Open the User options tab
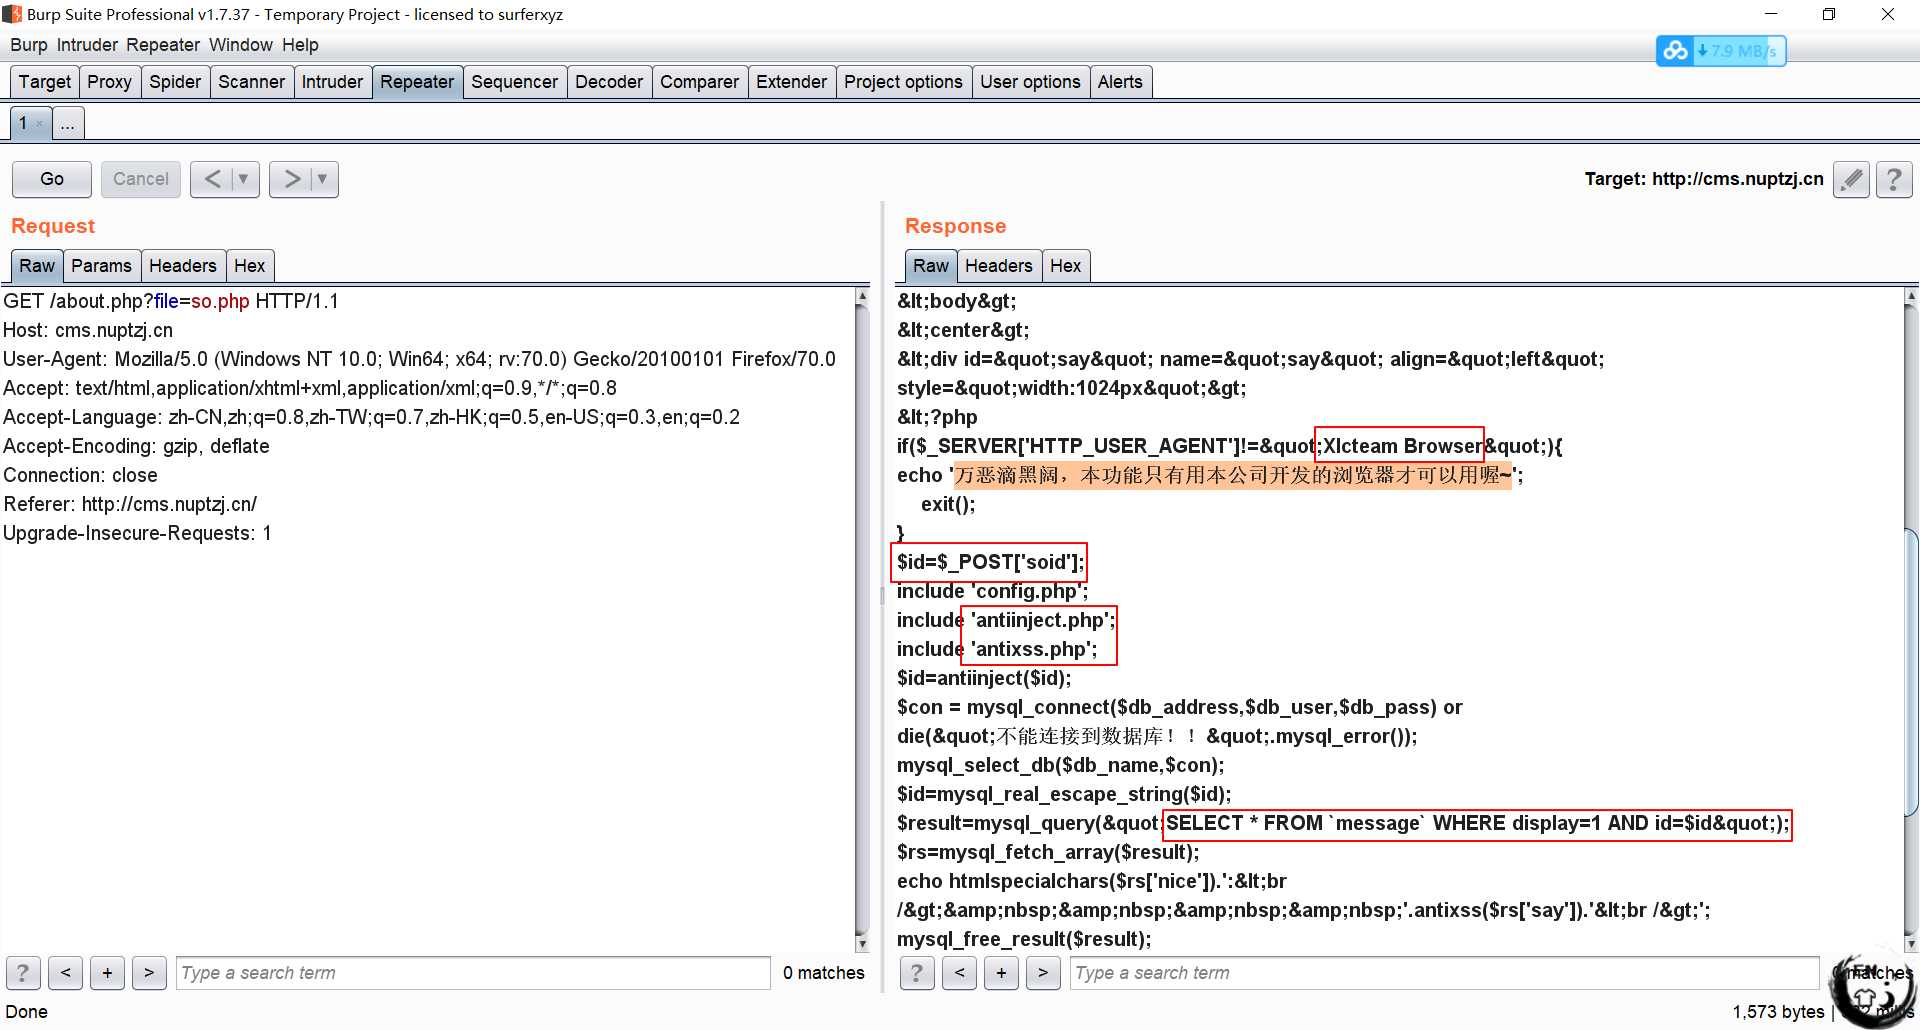Screen dimensions: 1920x1030 1030,82
